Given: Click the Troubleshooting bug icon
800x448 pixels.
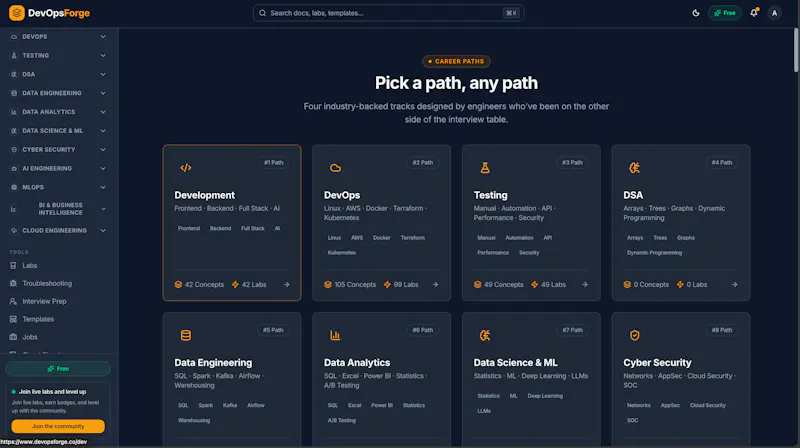Looking at the screenshot, I should 13,283.
